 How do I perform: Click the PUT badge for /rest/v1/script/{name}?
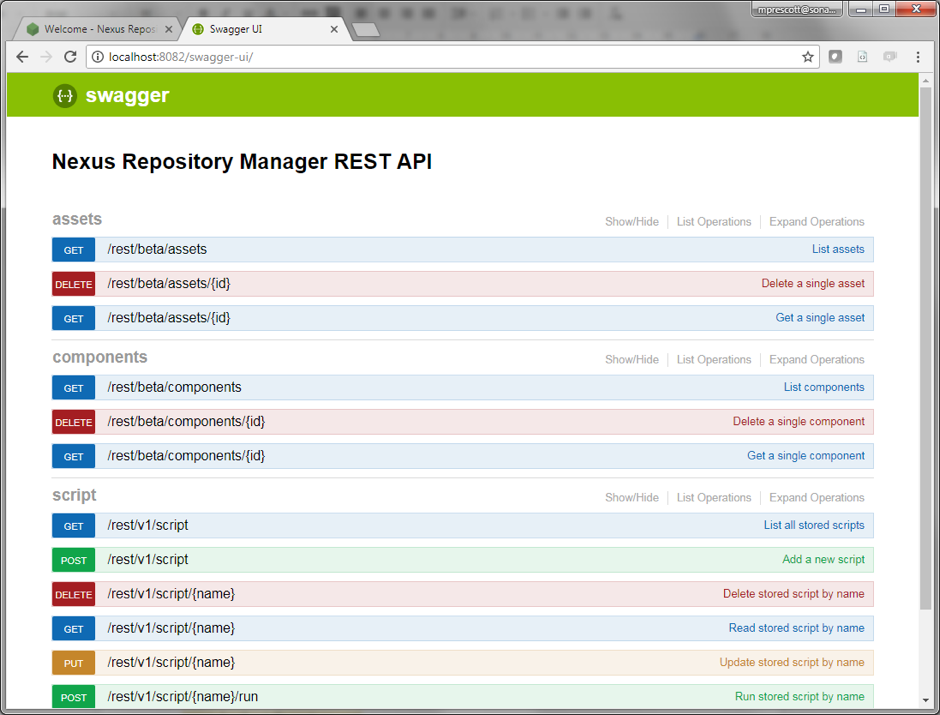coord(74,663)
